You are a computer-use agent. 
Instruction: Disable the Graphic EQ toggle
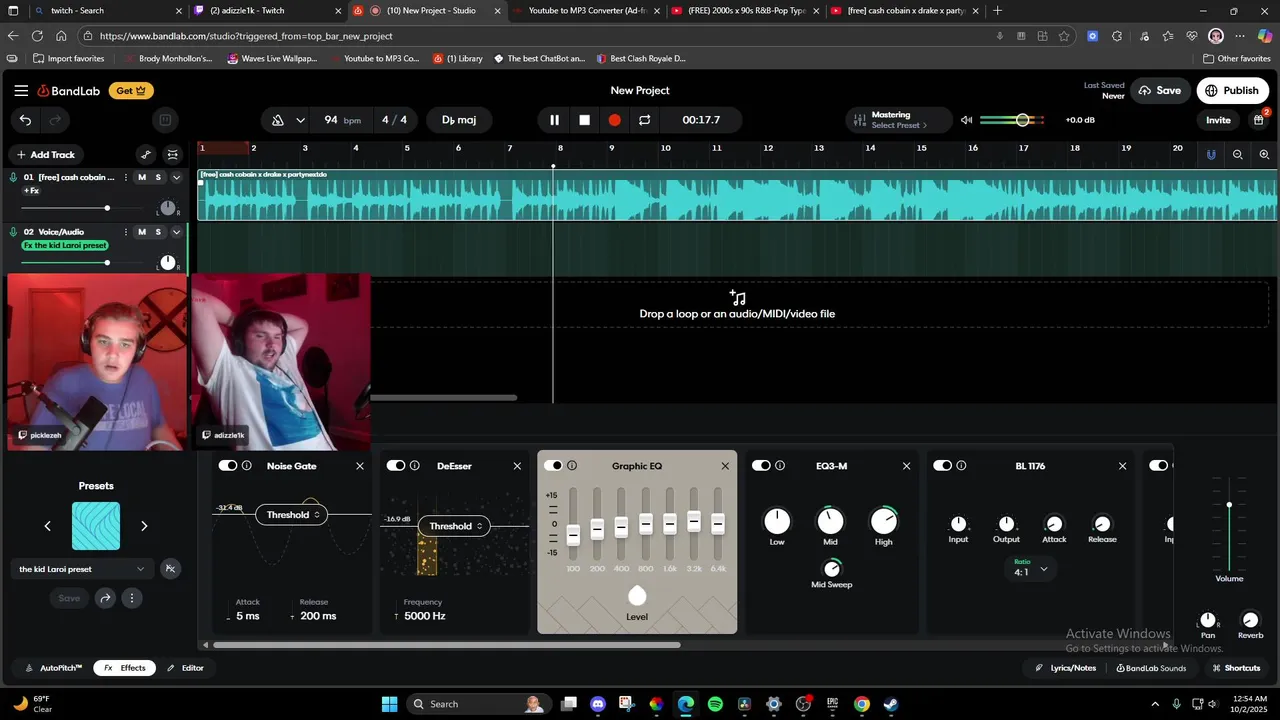tap(553, 466)
